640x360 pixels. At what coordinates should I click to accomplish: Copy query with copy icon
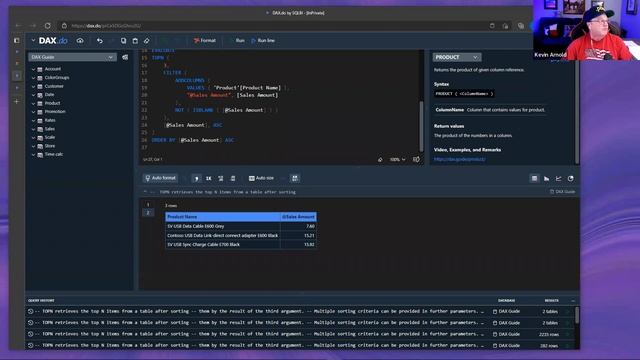tap(123, 40)
